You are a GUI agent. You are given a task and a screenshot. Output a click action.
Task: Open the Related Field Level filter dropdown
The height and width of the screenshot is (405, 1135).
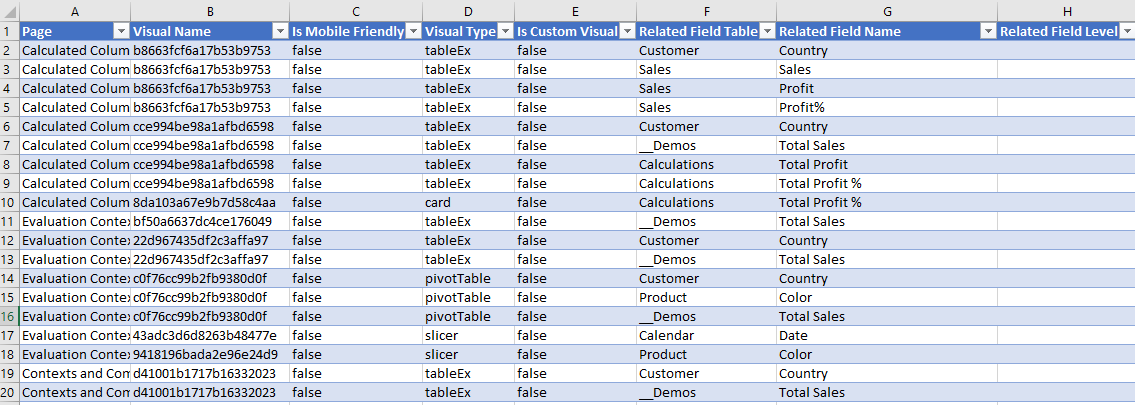click(x=1126, y=31)
